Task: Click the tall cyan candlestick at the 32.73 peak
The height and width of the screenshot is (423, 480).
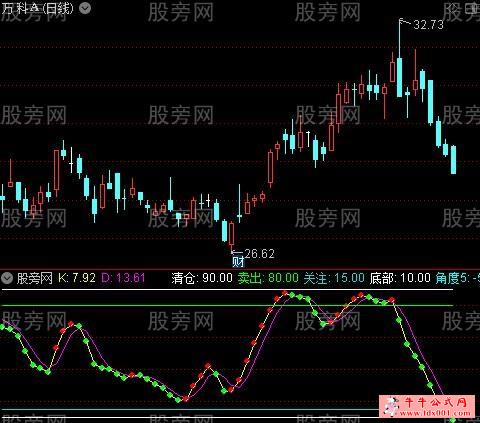Action: tap(399, 77)
